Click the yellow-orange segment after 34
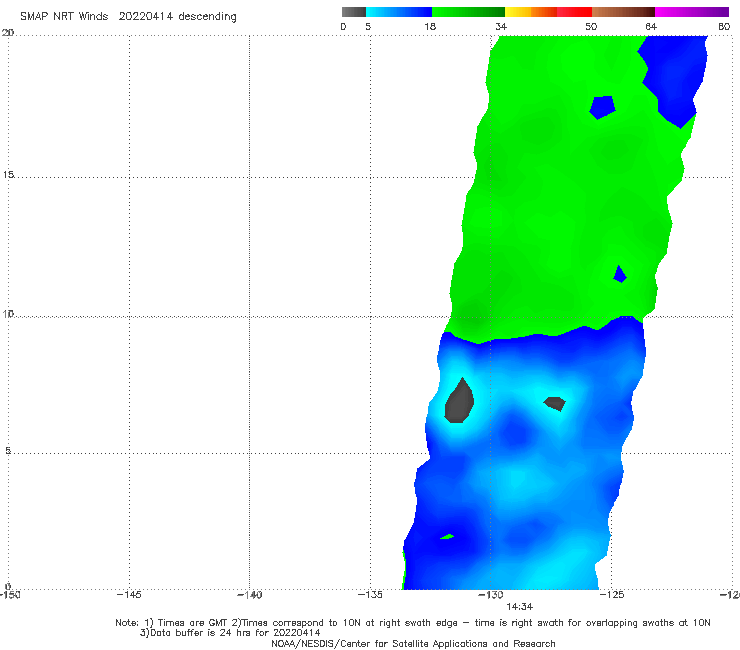The width and height of the screenshot is (740, 650). point(531,12)
